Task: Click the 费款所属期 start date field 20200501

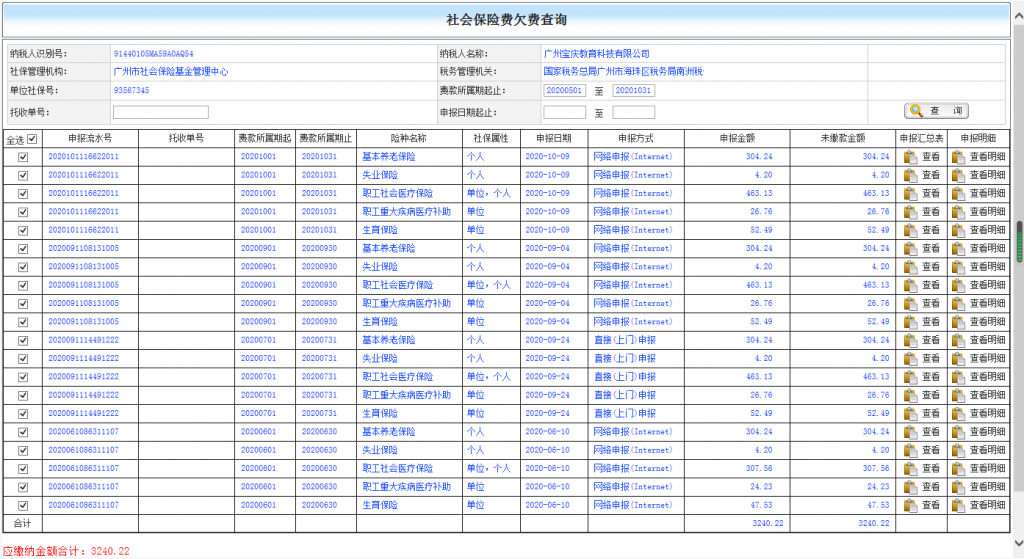Action: (564, 90)
